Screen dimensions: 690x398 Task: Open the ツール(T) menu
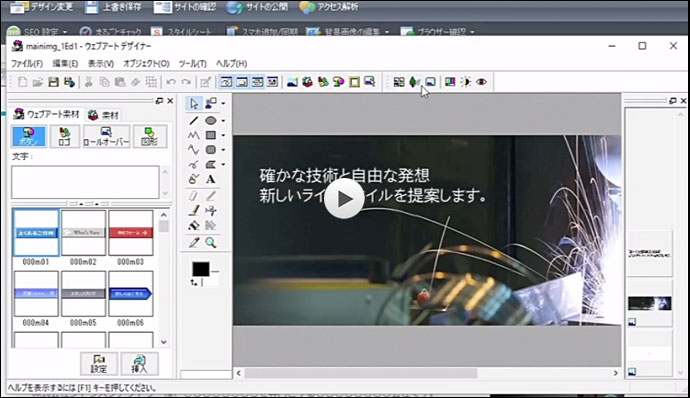193,63
